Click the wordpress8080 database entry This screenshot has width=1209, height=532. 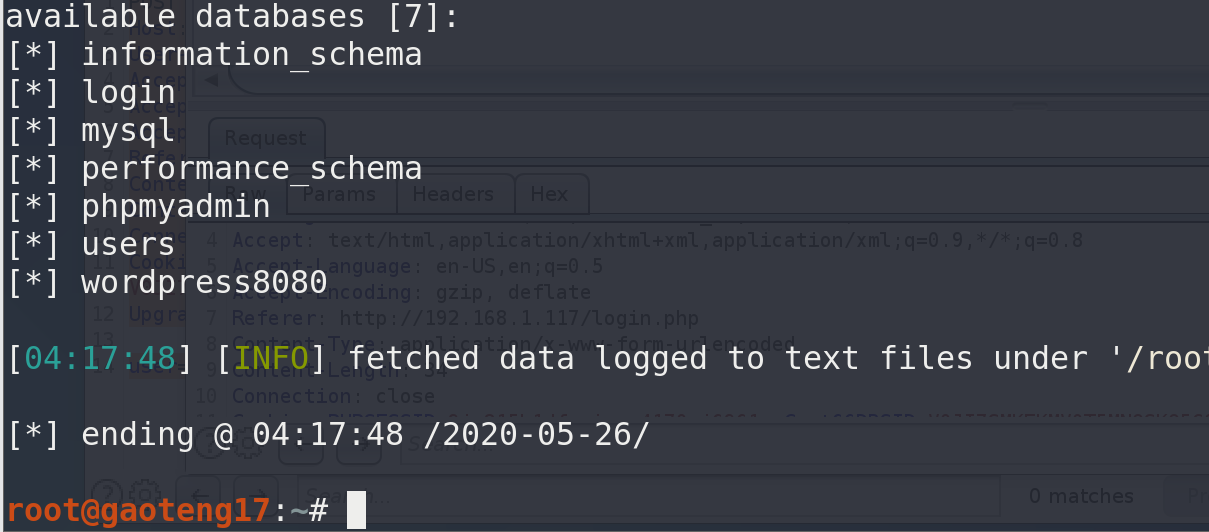tap(204, 282)
